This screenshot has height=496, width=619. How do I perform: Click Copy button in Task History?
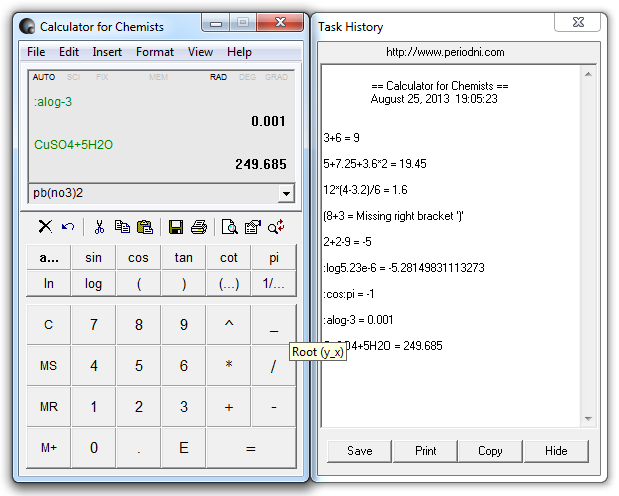(x=490, y=451)
